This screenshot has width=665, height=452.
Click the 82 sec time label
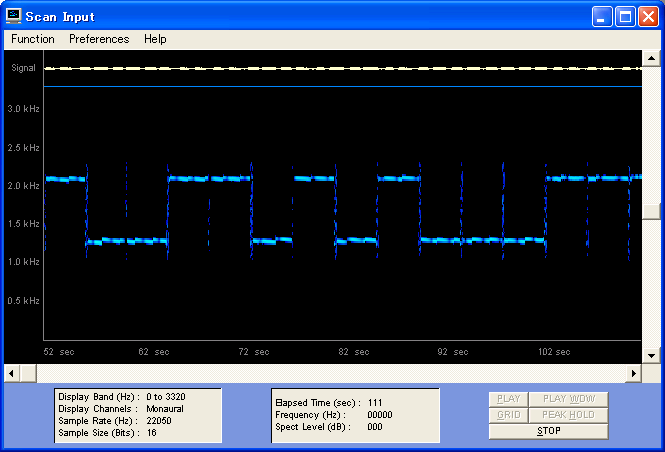click(354, 352)
